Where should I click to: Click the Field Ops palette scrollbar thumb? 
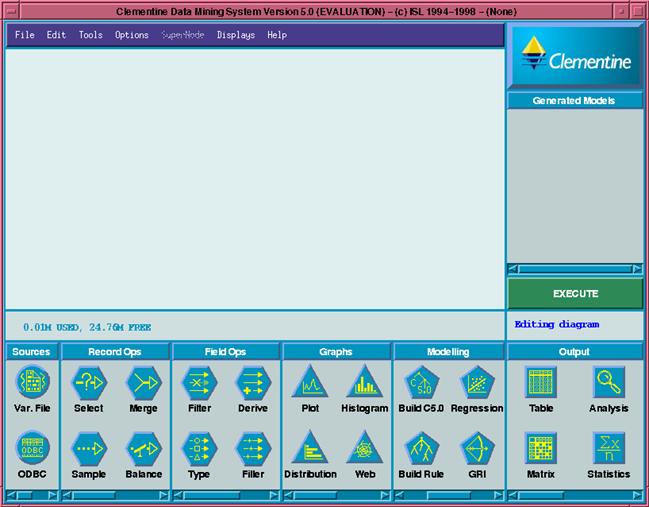tap(212, 495)
